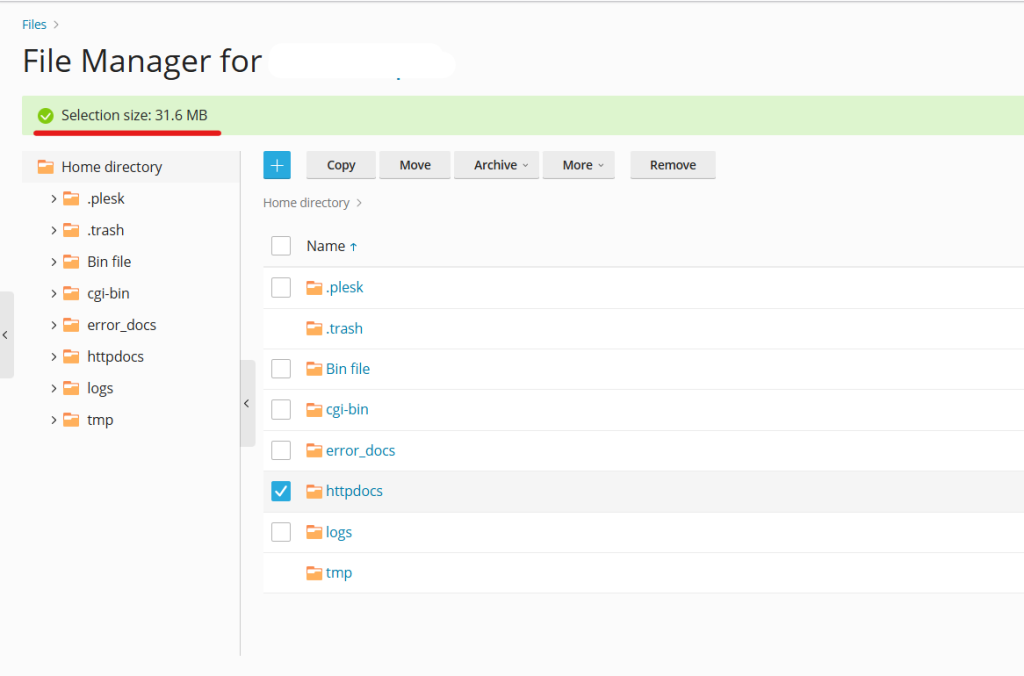
Task: Click the httpdocs folder icon in sidebar tree
Action: click(71, 357)
